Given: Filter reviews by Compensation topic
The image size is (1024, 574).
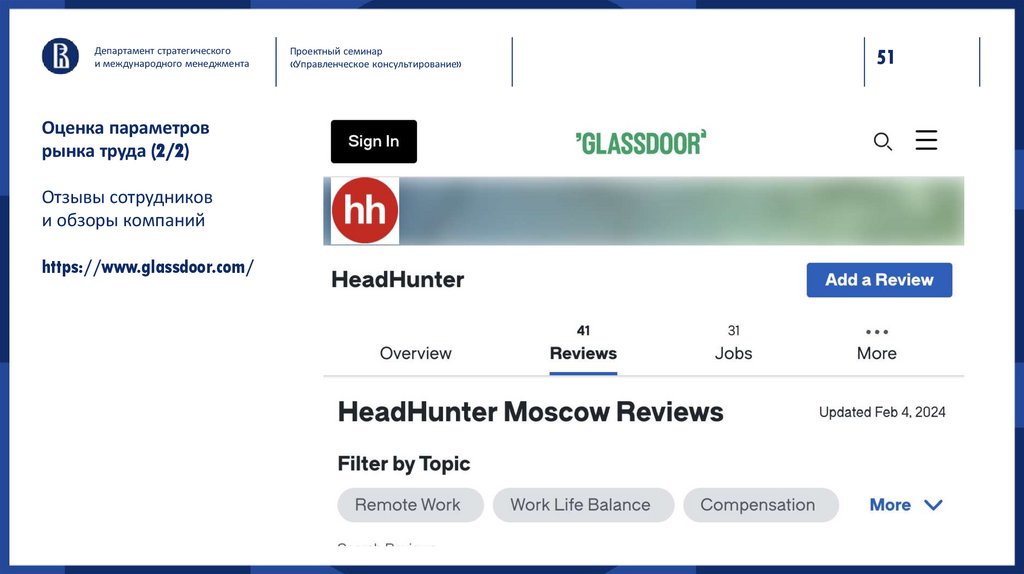Looking at the screenshot, I should 761,505.
